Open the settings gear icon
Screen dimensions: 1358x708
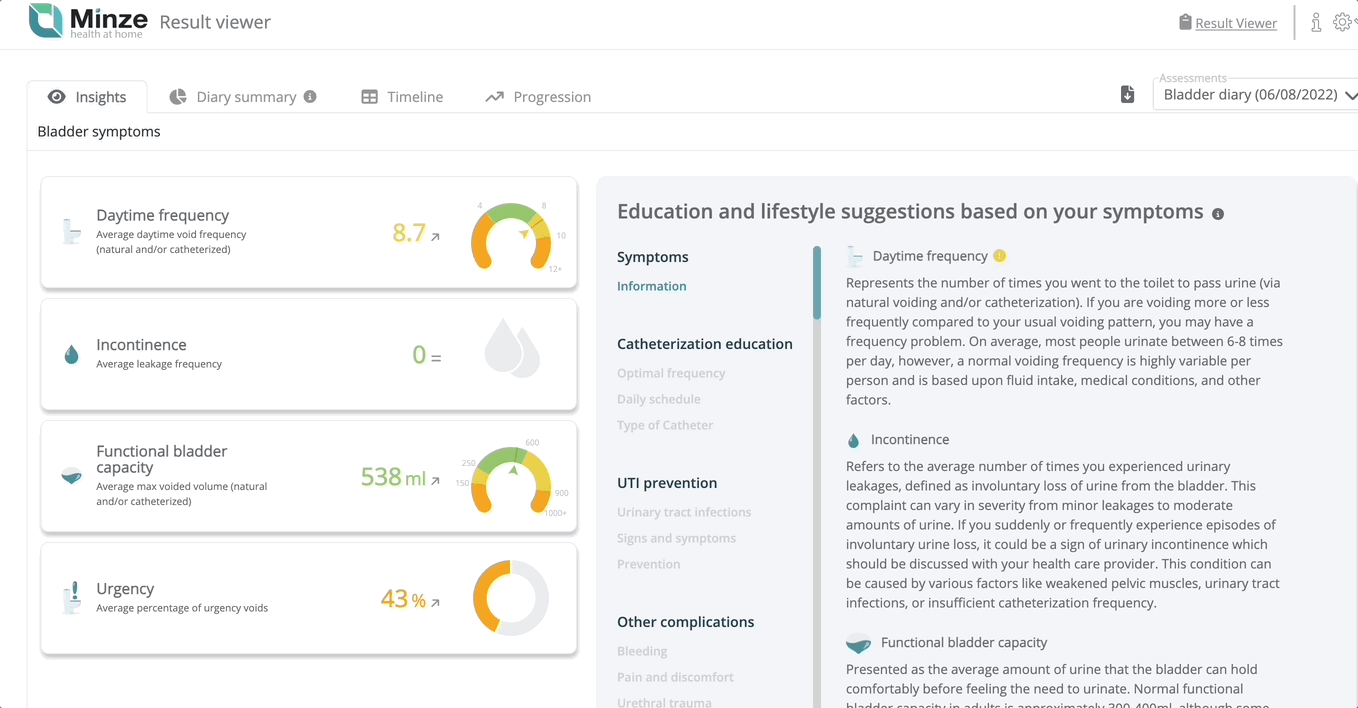tap(1343, 22)
